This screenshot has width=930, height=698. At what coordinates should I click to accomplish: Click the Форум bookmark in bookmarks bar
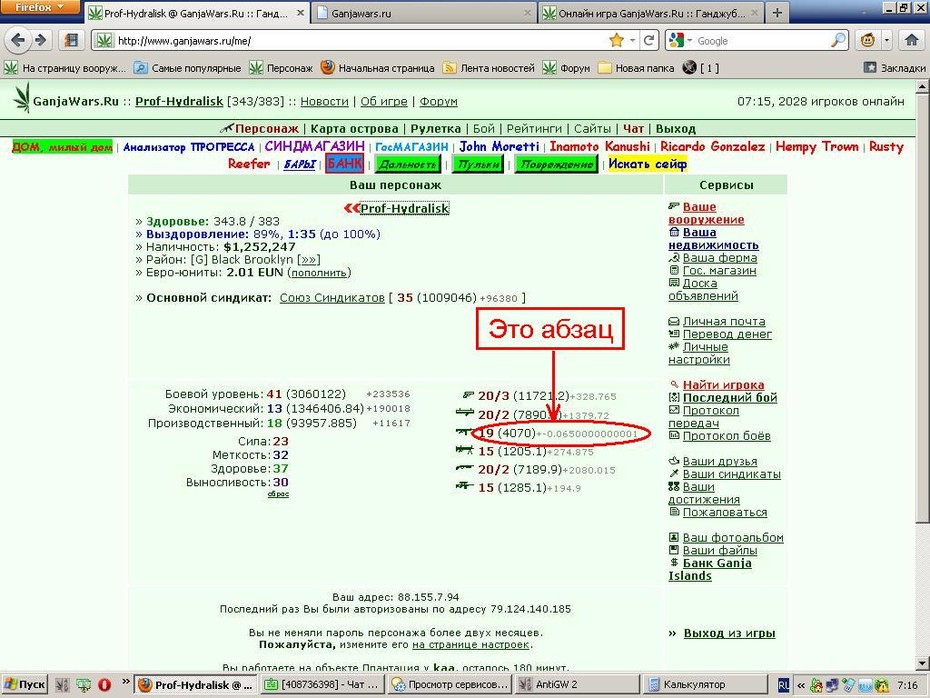pyautogui.click(x=567, y=68)
